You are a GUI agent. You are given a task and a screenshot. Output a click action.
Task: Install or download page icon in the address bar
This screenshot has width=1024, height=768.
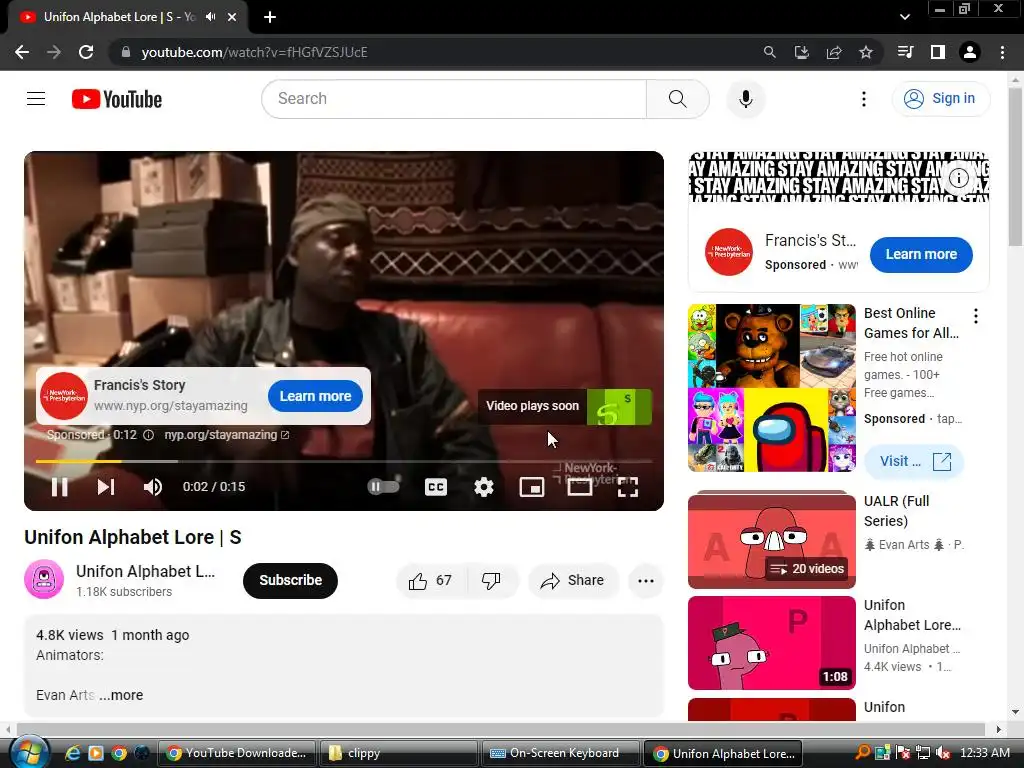[x=801, y=52]
